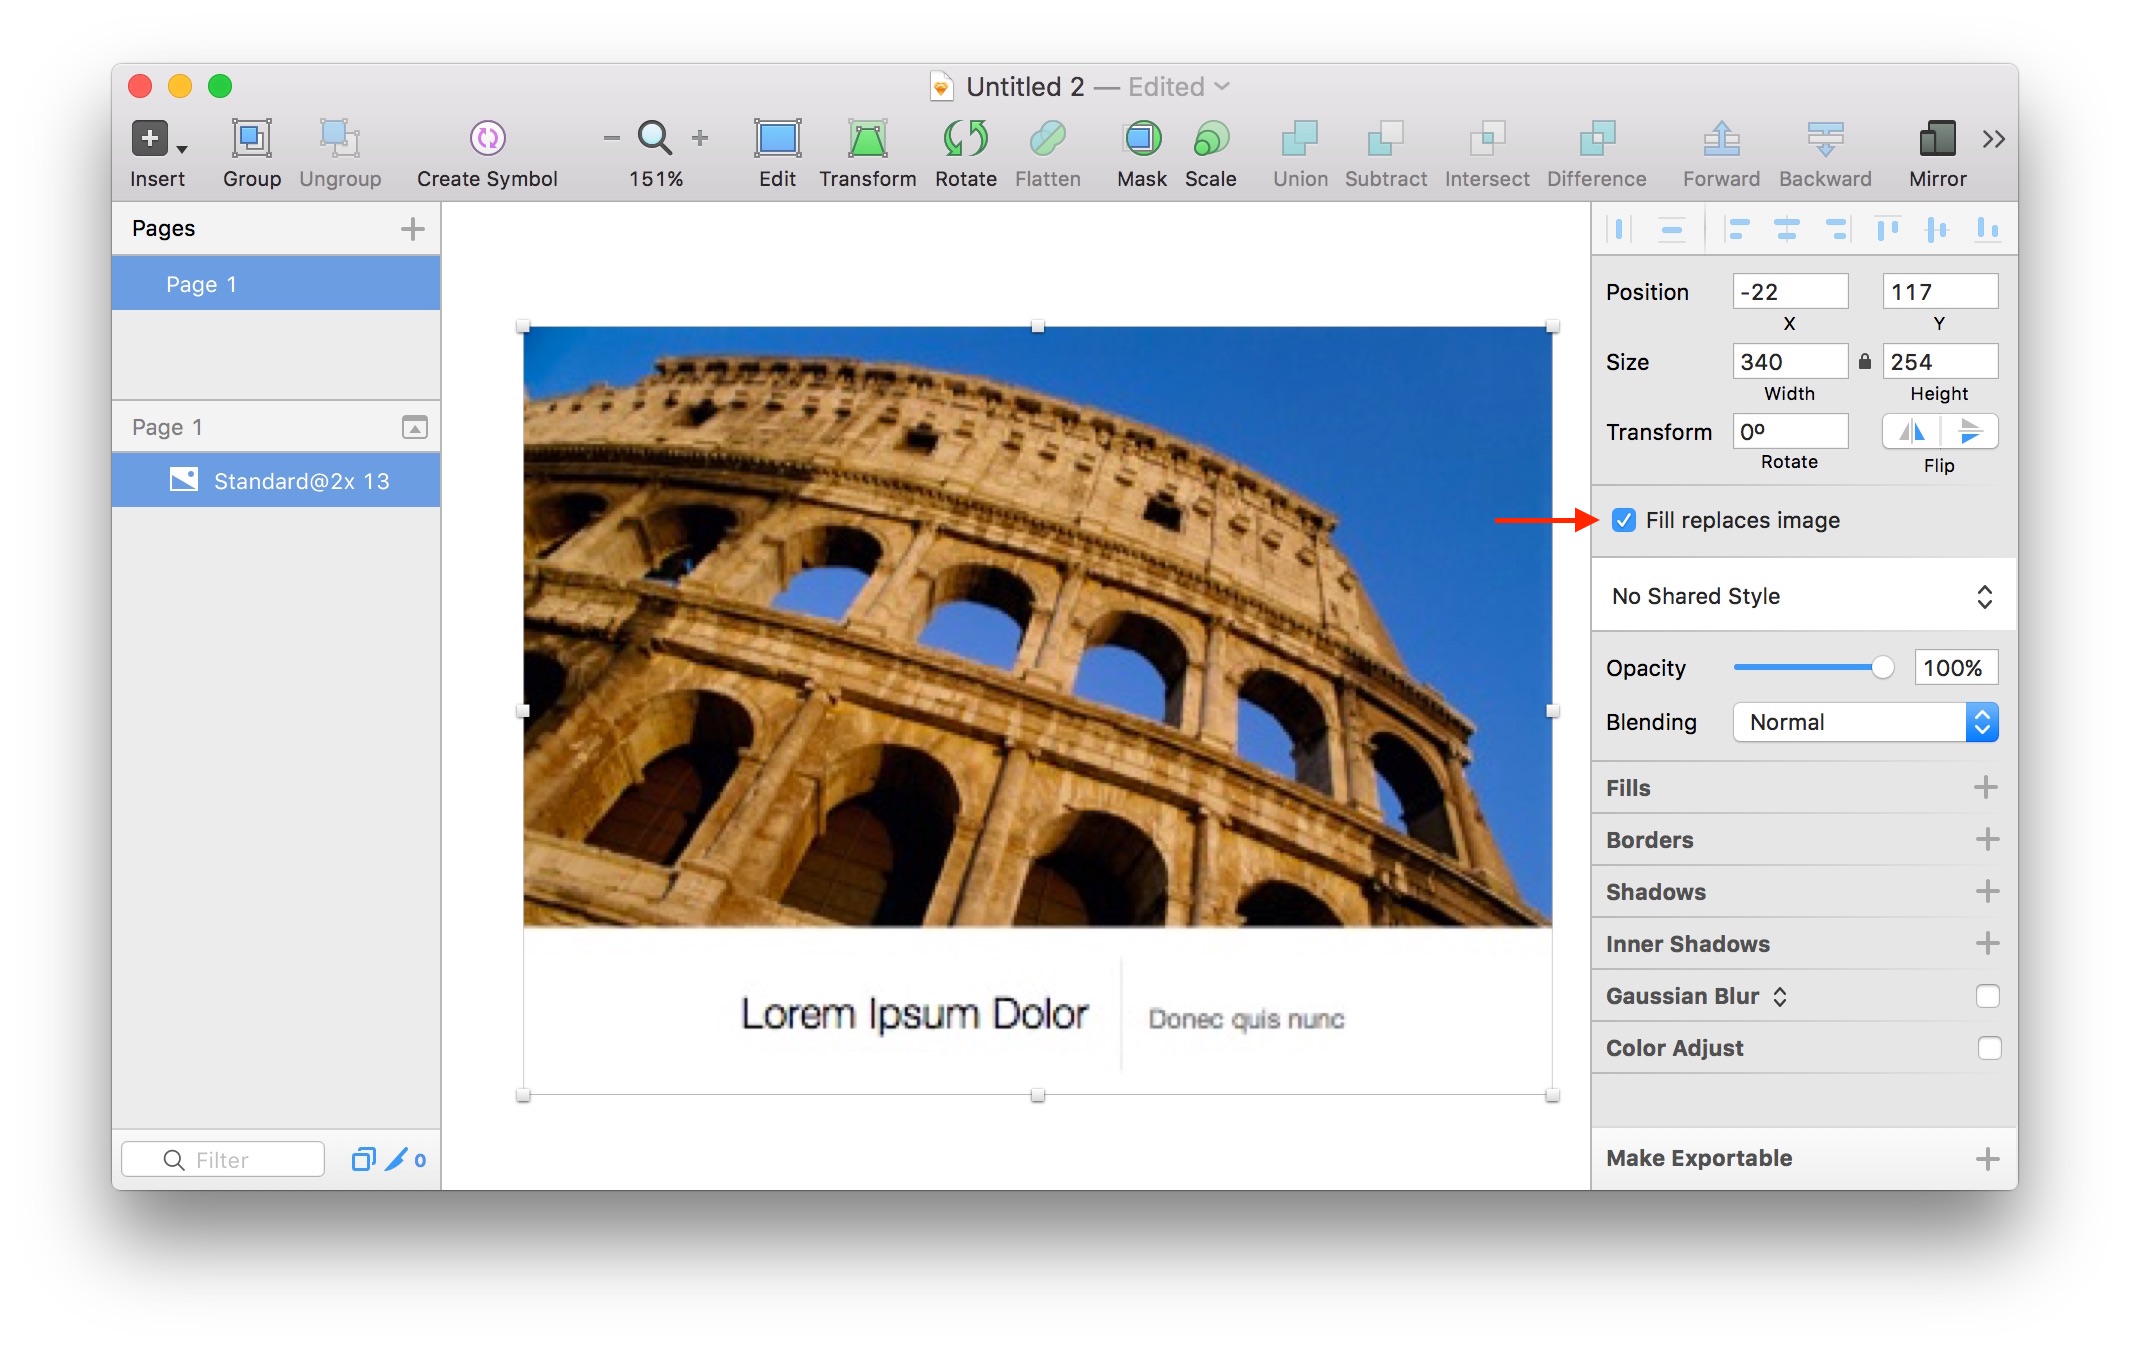
Task: Click the Opacity slider handle
Action: pos(1882,668)
